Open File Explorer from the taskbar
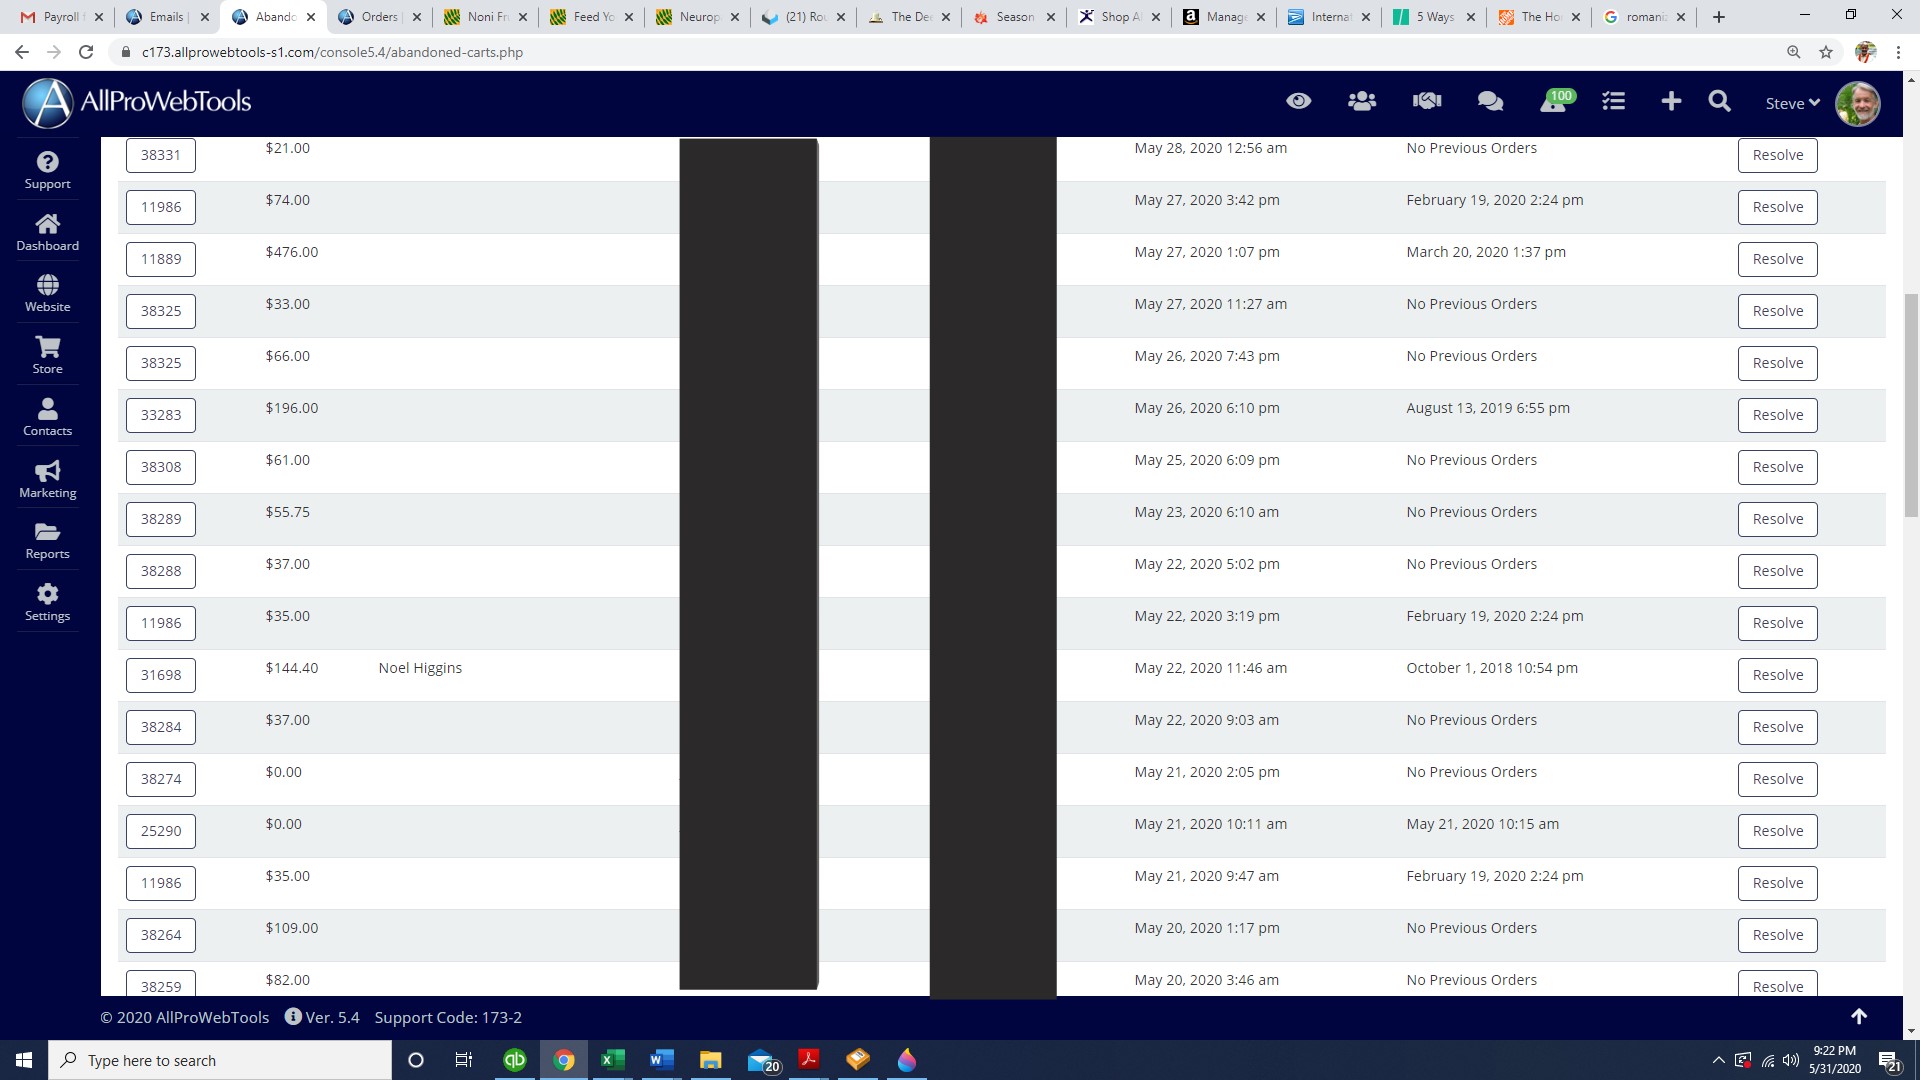The width and height of the screenshot is (1920, 1080). [710, 1060]
